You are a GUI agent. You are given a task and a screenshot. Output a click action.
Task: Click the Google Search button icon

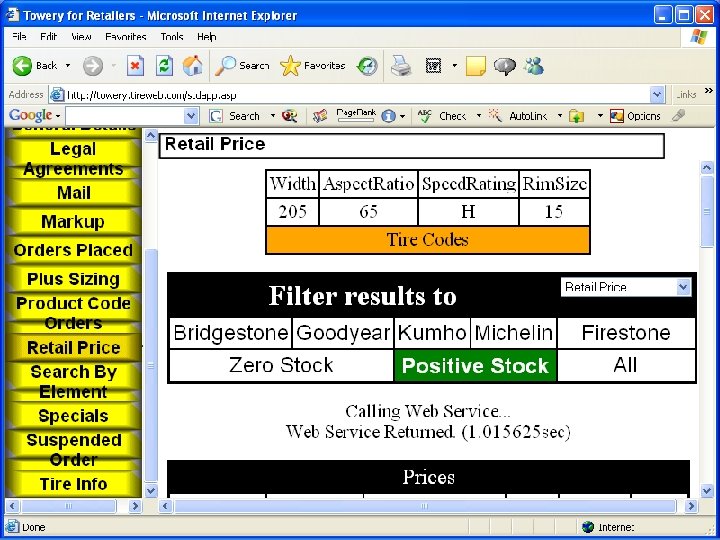tap(216, 116)
